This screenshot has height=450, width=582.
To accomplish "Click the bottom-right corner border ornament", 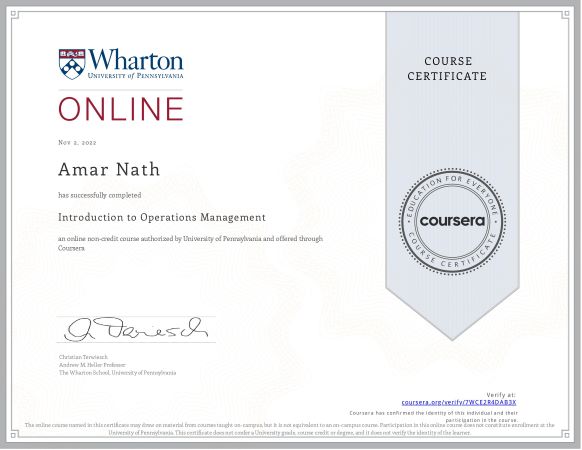I will coord(566,435).
